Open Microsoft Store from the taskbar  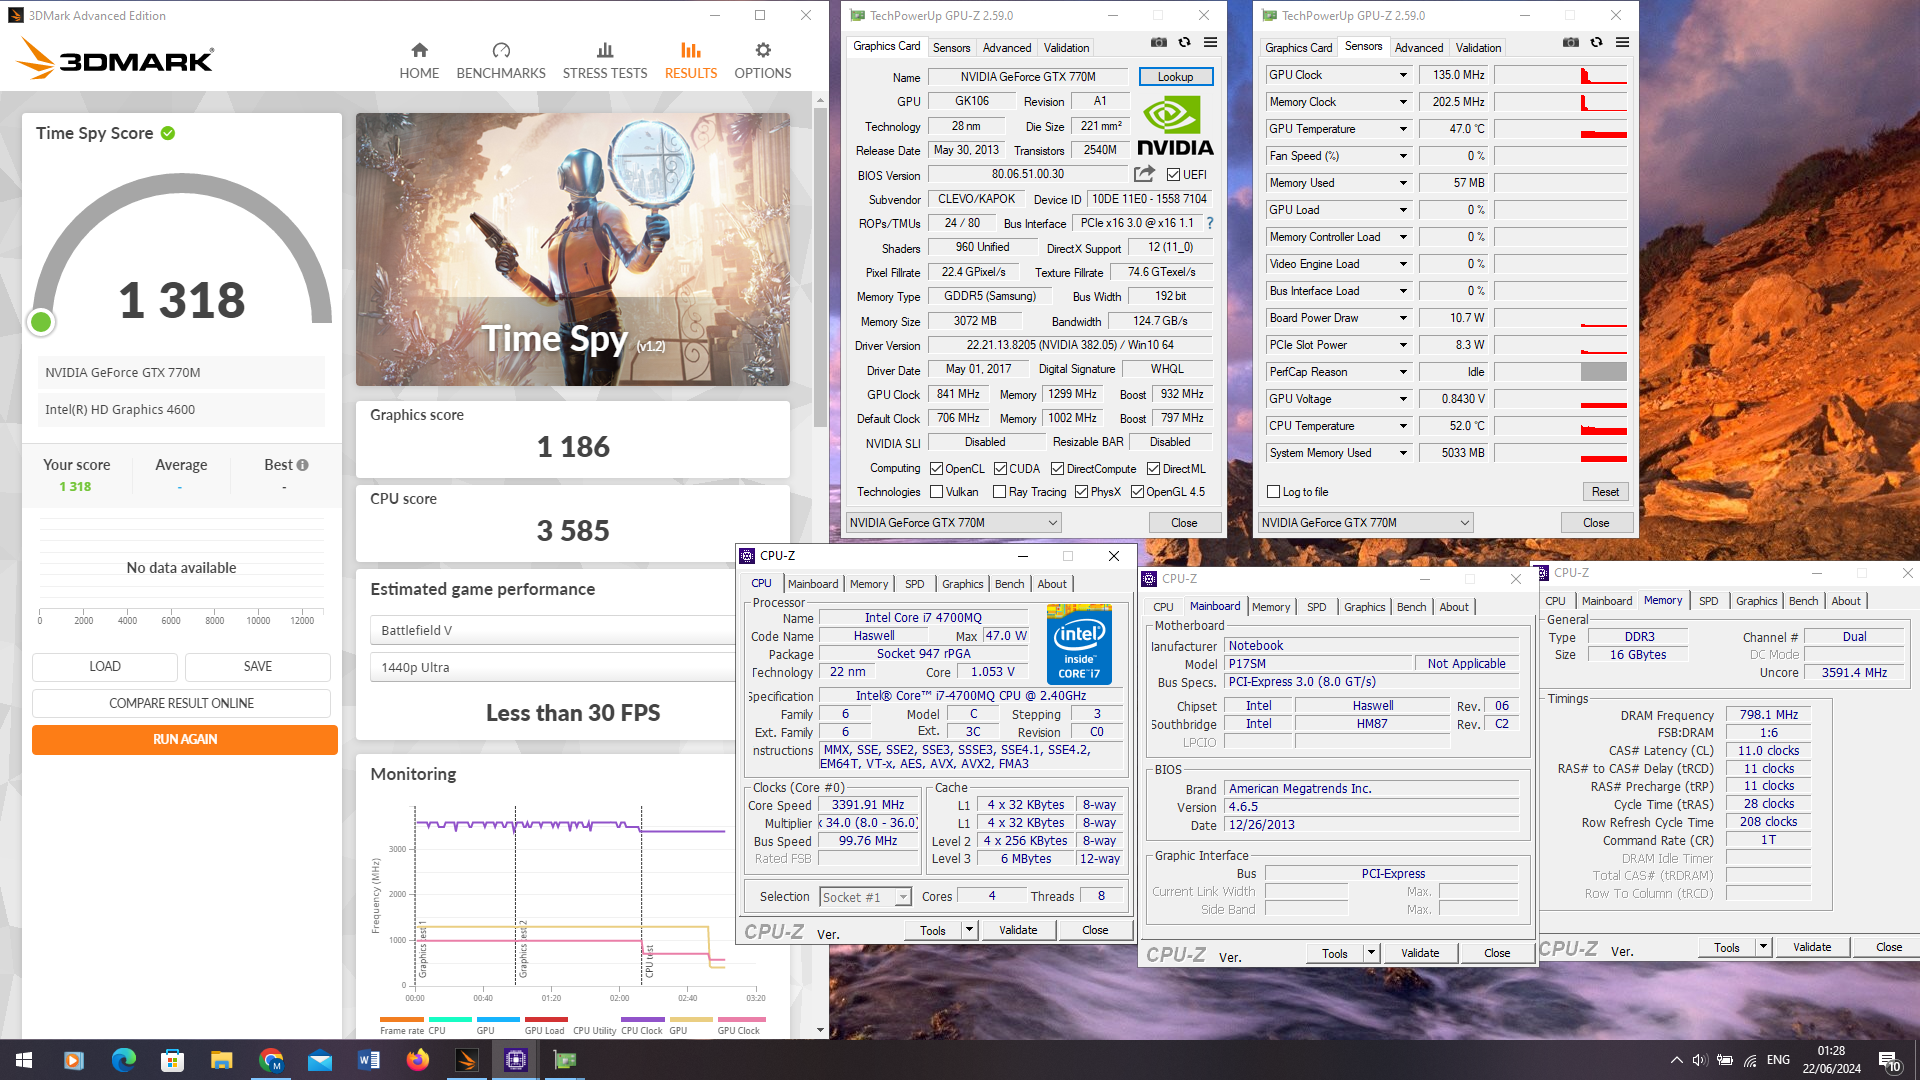click(172, 1060)
